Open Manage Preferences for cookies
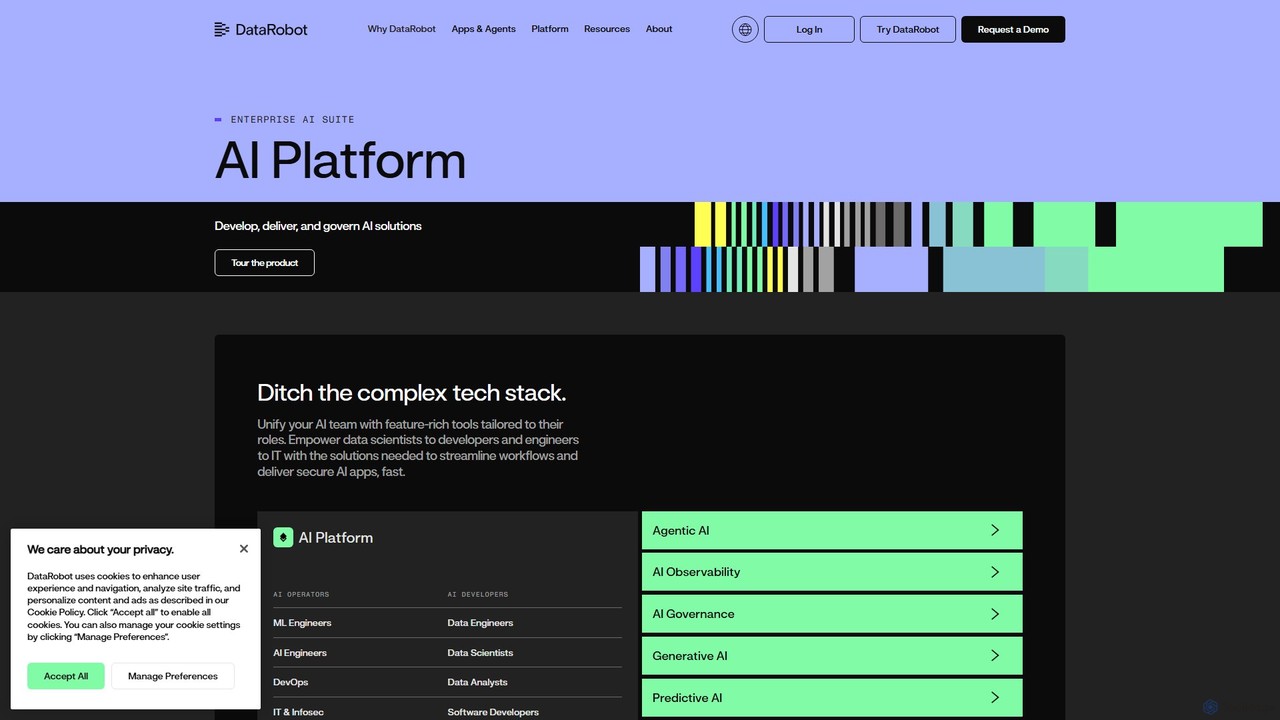The height and width of the screenshot is (720, 1280). pos(173,676)
